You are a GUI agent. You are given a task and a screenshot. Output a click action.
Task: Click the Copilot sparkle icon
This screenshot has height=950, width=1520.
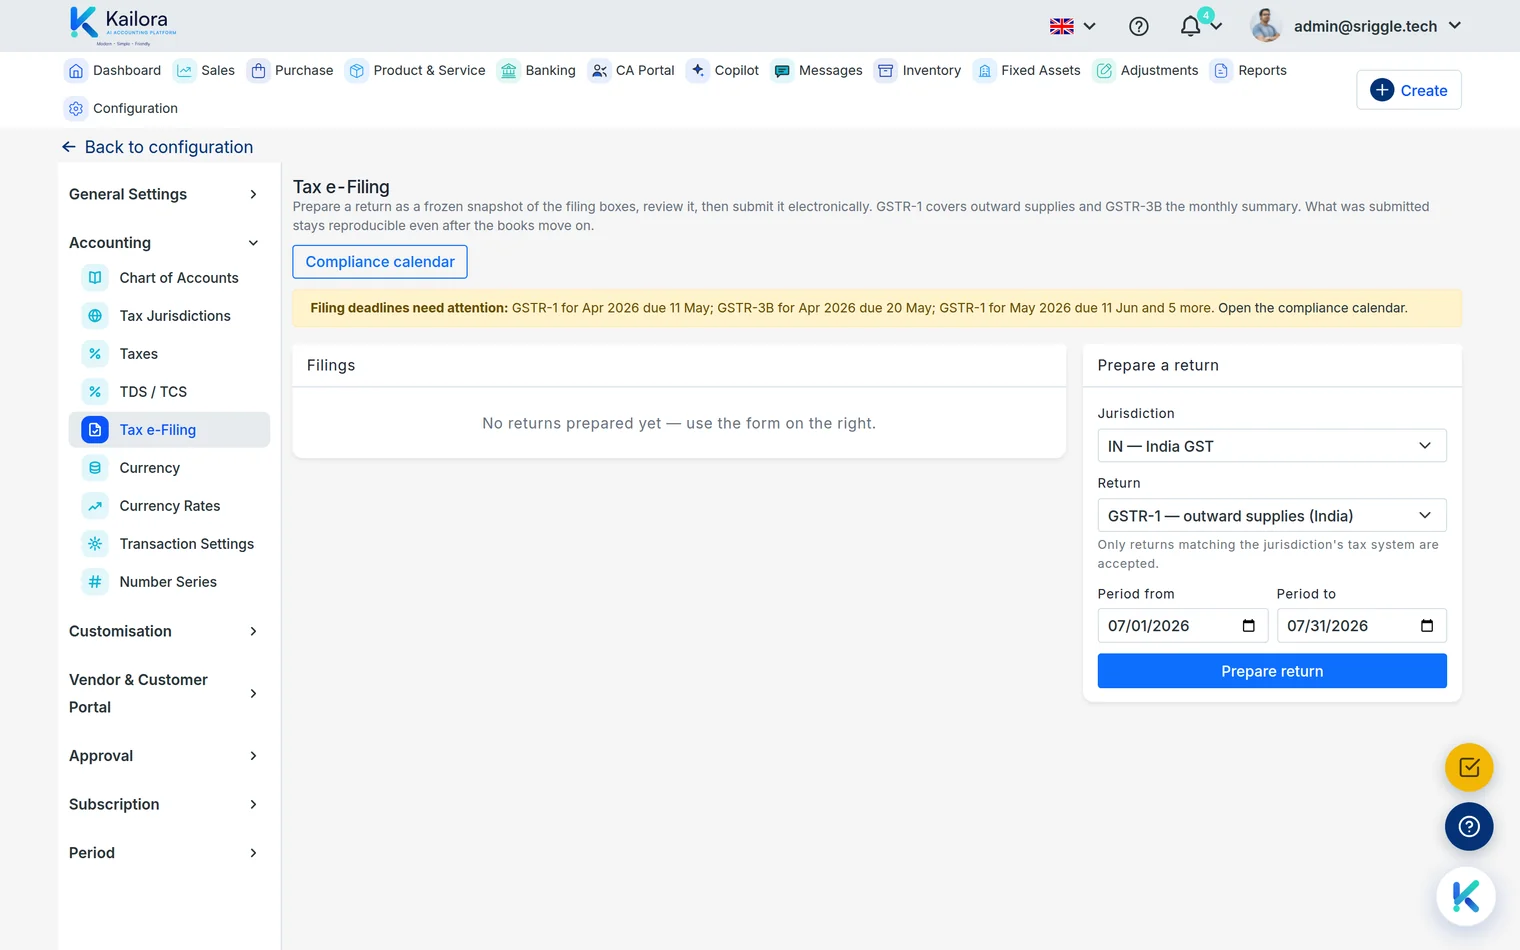[x=698, y=70]
